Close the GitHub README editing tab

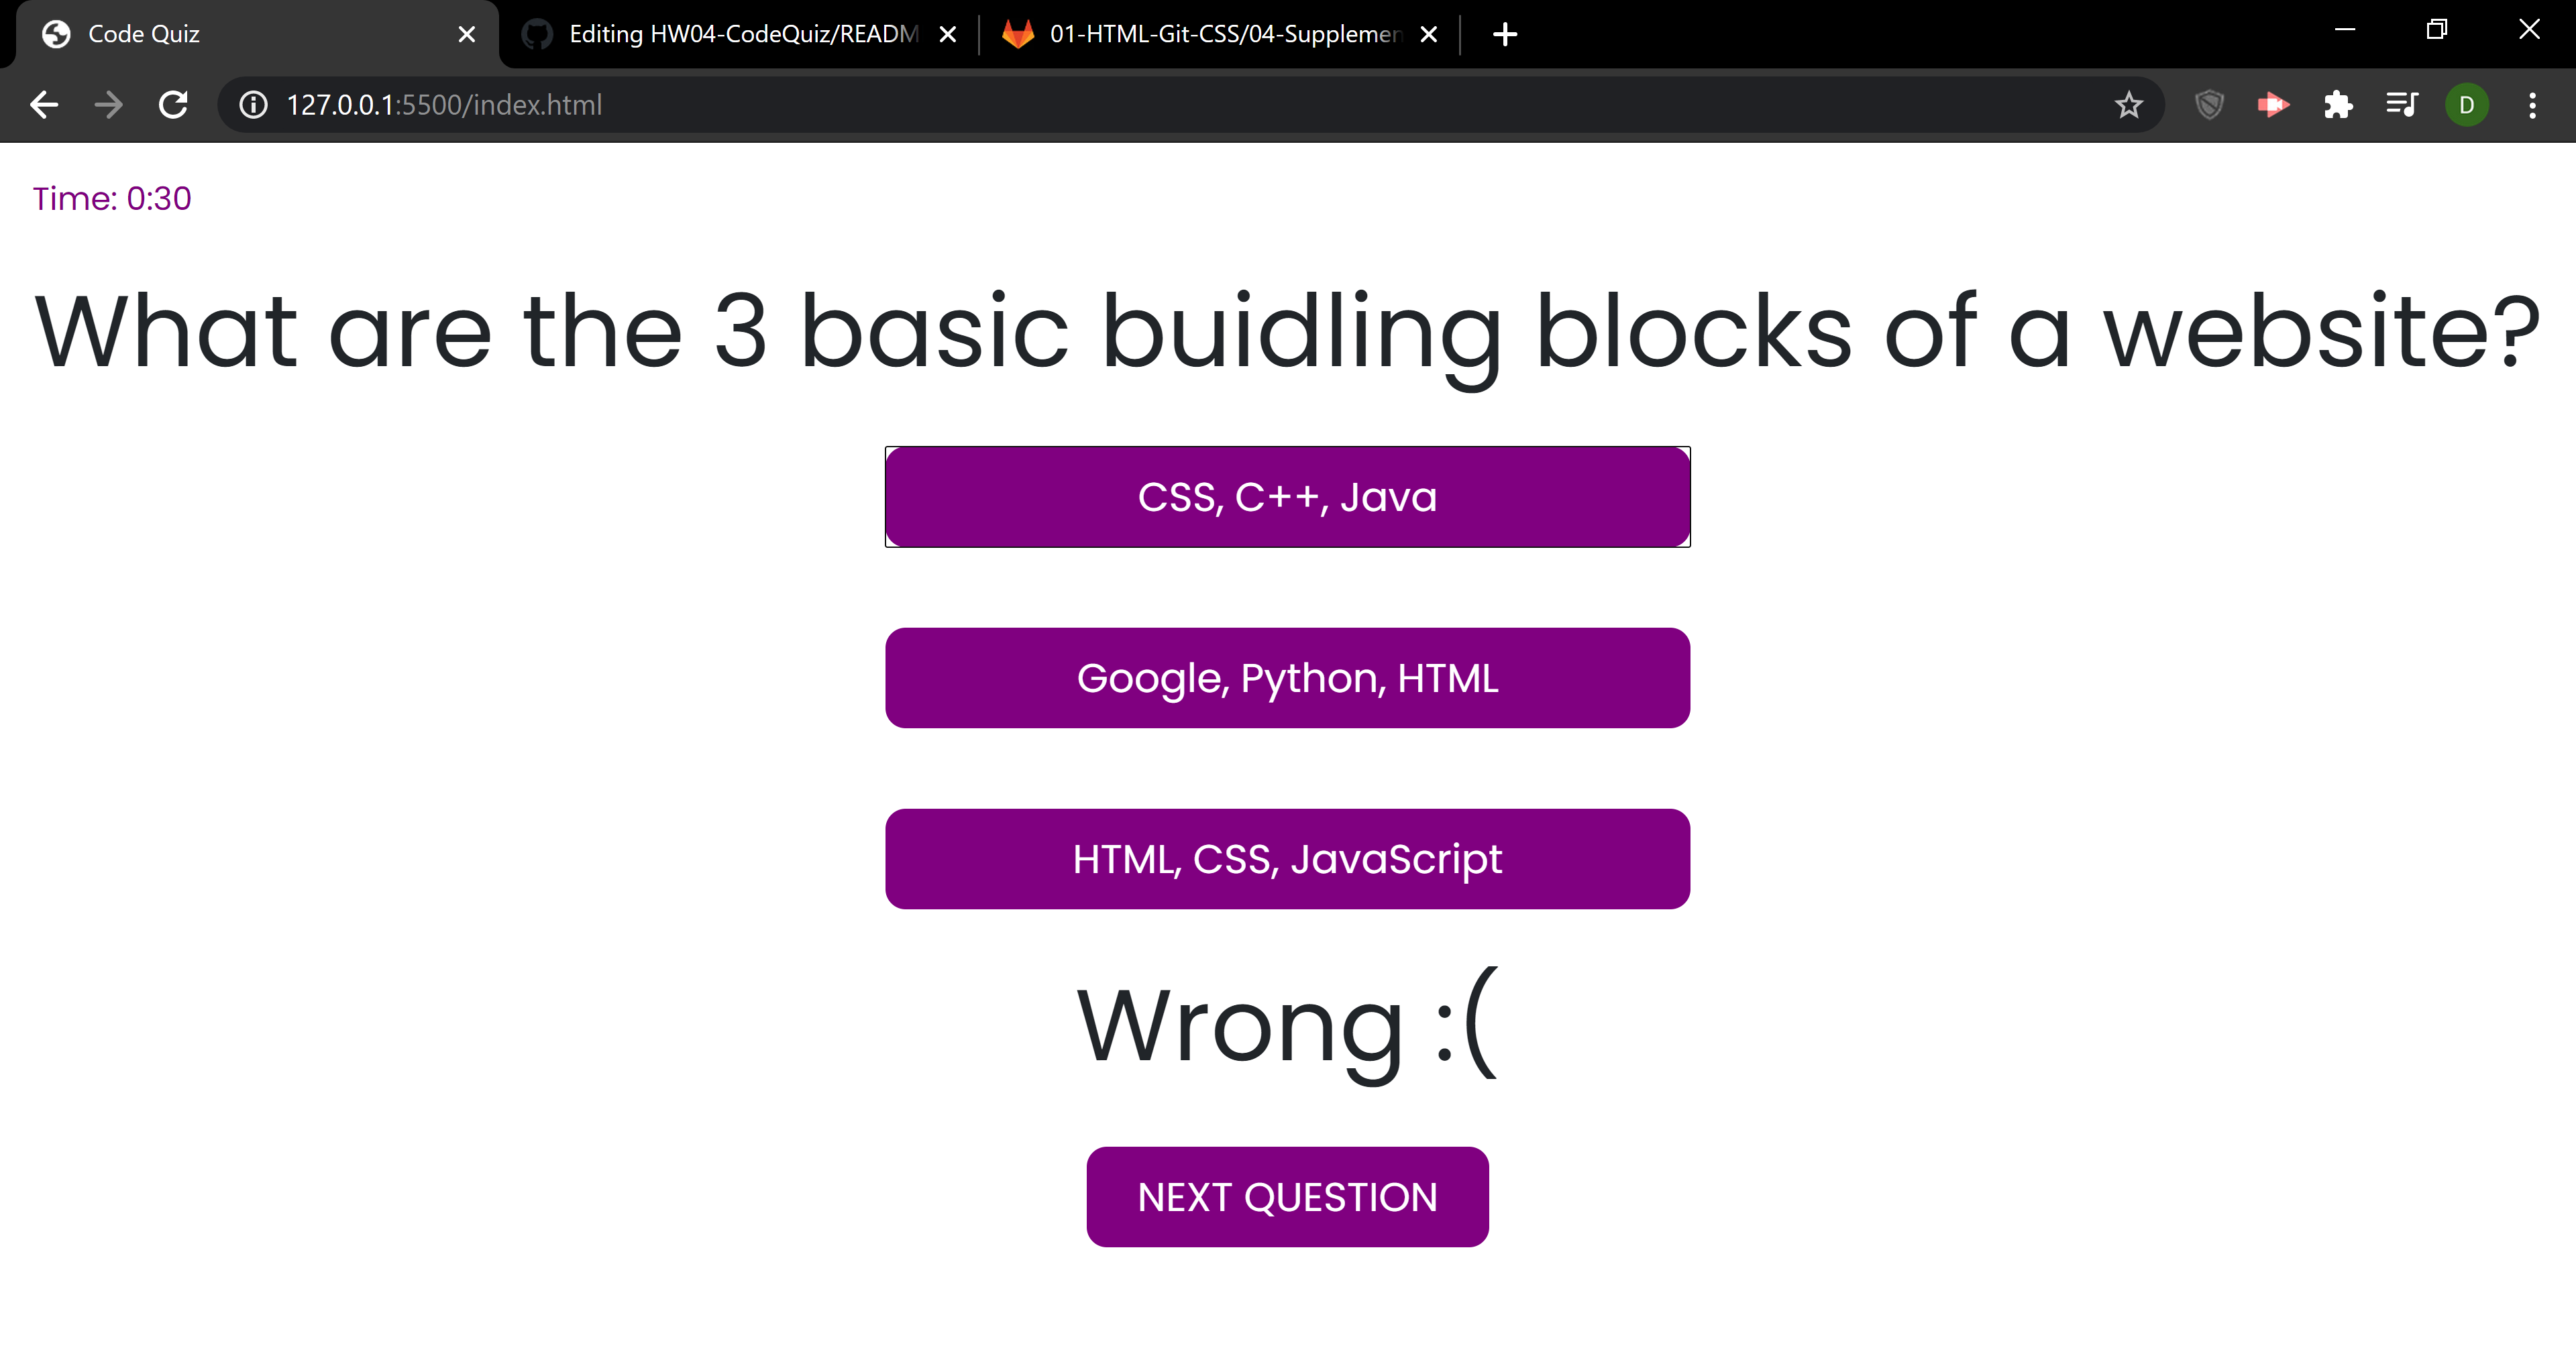tap(947, 34)
